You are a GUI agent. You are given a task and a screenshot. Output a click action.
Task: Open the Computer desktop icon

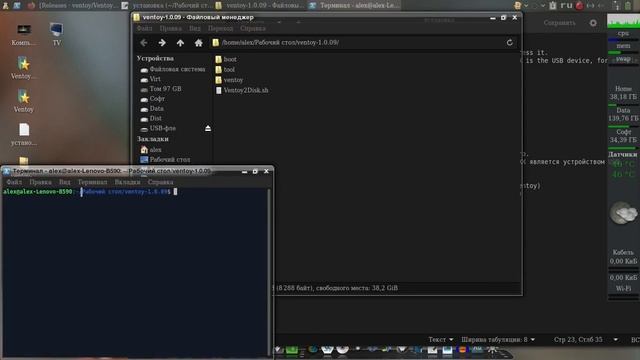(23, 35)
